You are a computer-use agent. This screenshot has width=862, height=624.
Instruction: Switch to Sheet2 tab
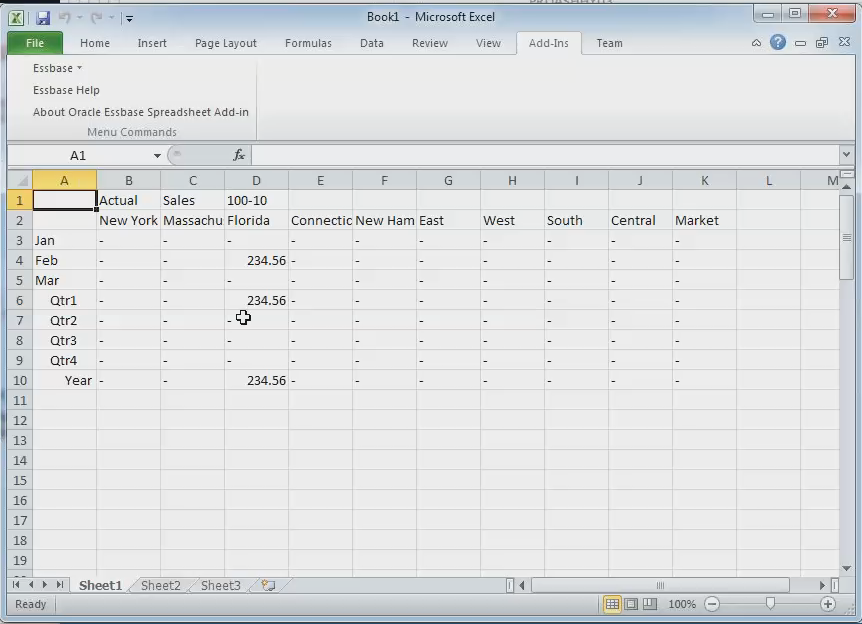point(161,586)
